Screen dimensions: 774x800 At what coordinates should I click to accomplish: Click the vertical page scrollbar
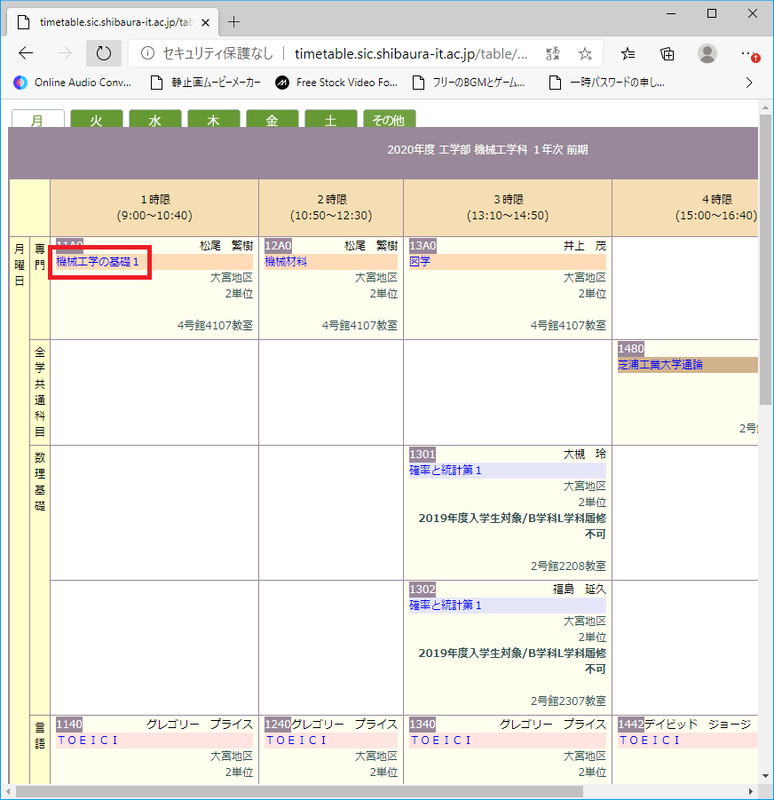tap(765, 300)
